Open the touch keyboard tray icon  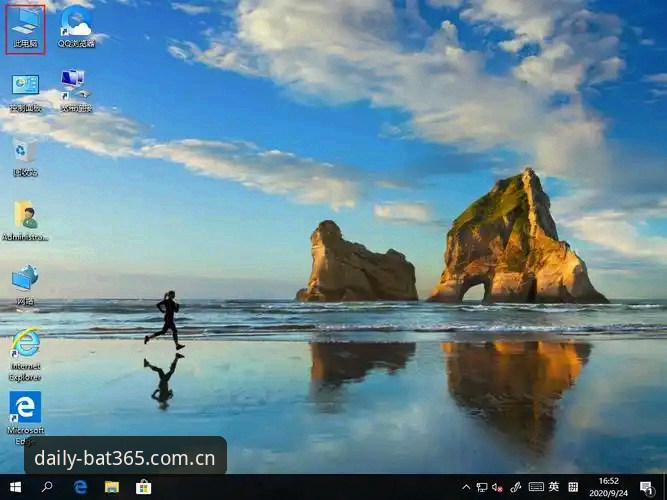tap(536, 487)
